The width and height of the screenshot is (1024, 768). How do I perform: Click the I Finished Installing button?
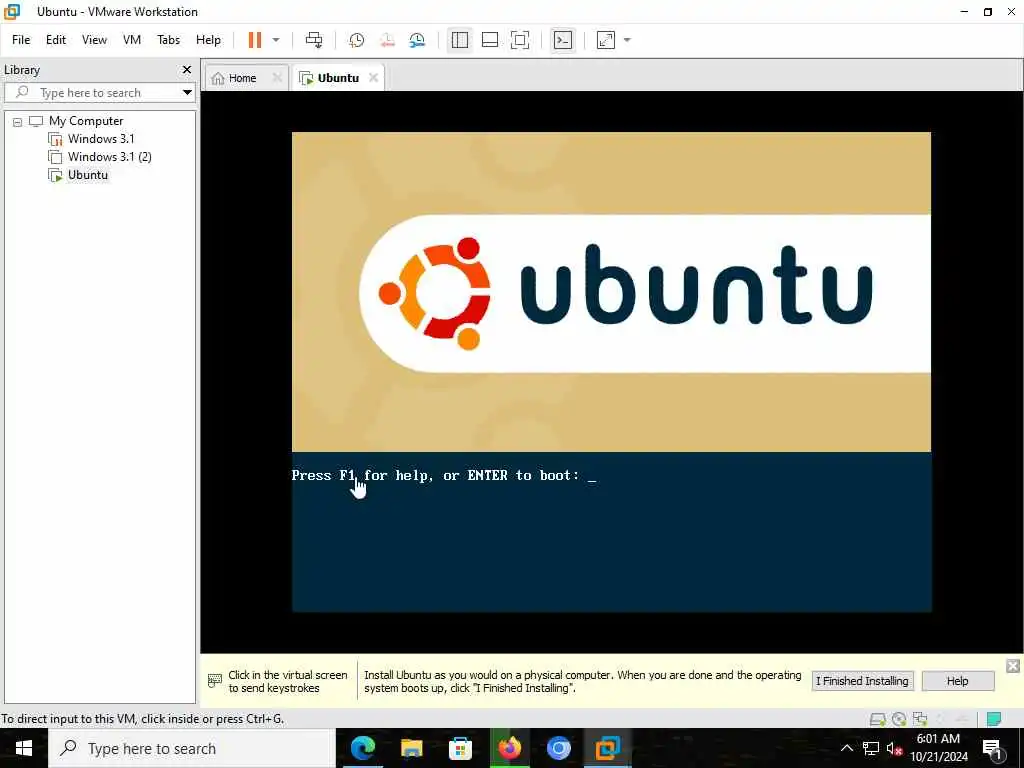862,681
